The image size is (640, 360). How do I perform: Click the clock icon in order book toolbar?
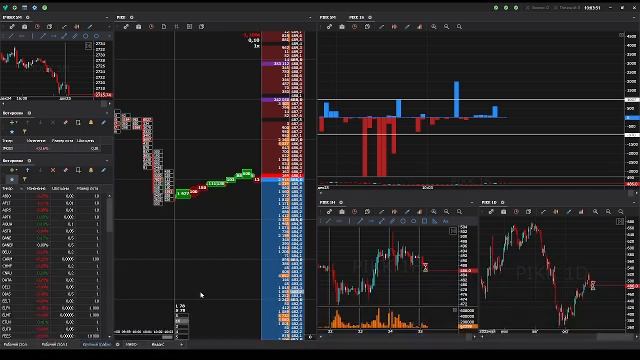pos(151,27)
